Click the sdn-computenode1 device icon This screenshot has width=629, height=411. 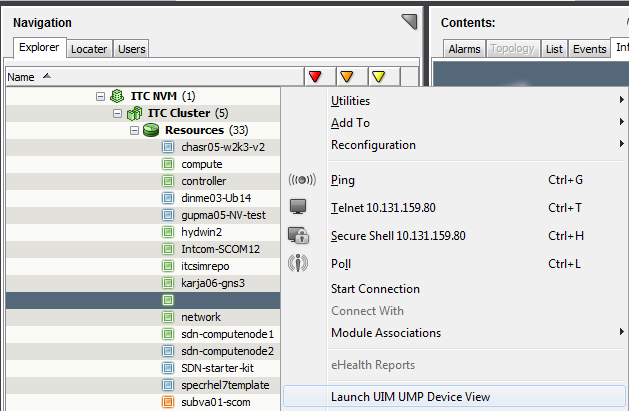[168, 334]
